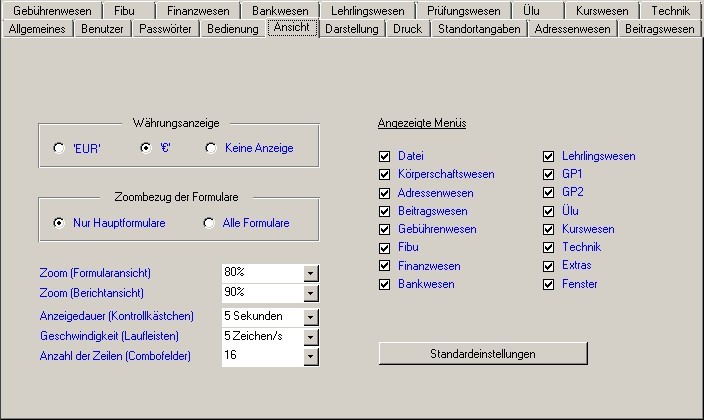
Task: Open Anzahl der Zeilen dropdown arrow
Action: tap(310, 355)
